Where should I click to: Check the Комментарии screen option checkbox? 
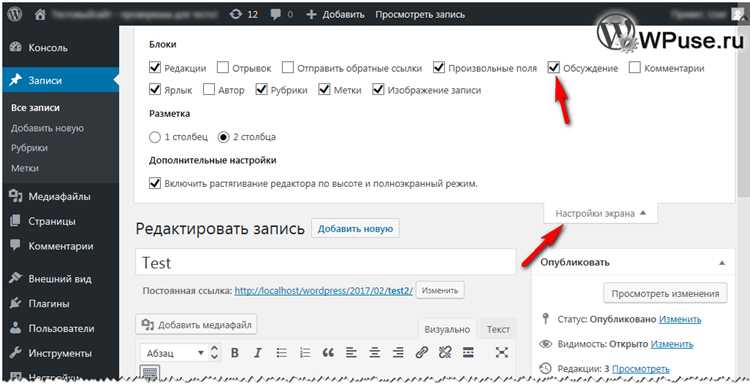[x=635, y=67]
